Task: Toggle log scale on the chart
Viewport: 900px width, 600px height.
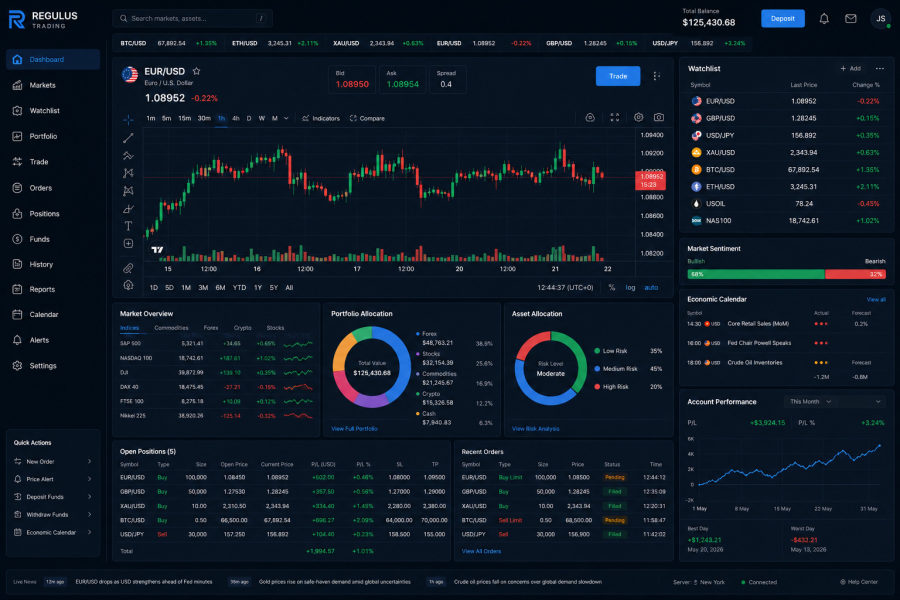Action: 630,288
